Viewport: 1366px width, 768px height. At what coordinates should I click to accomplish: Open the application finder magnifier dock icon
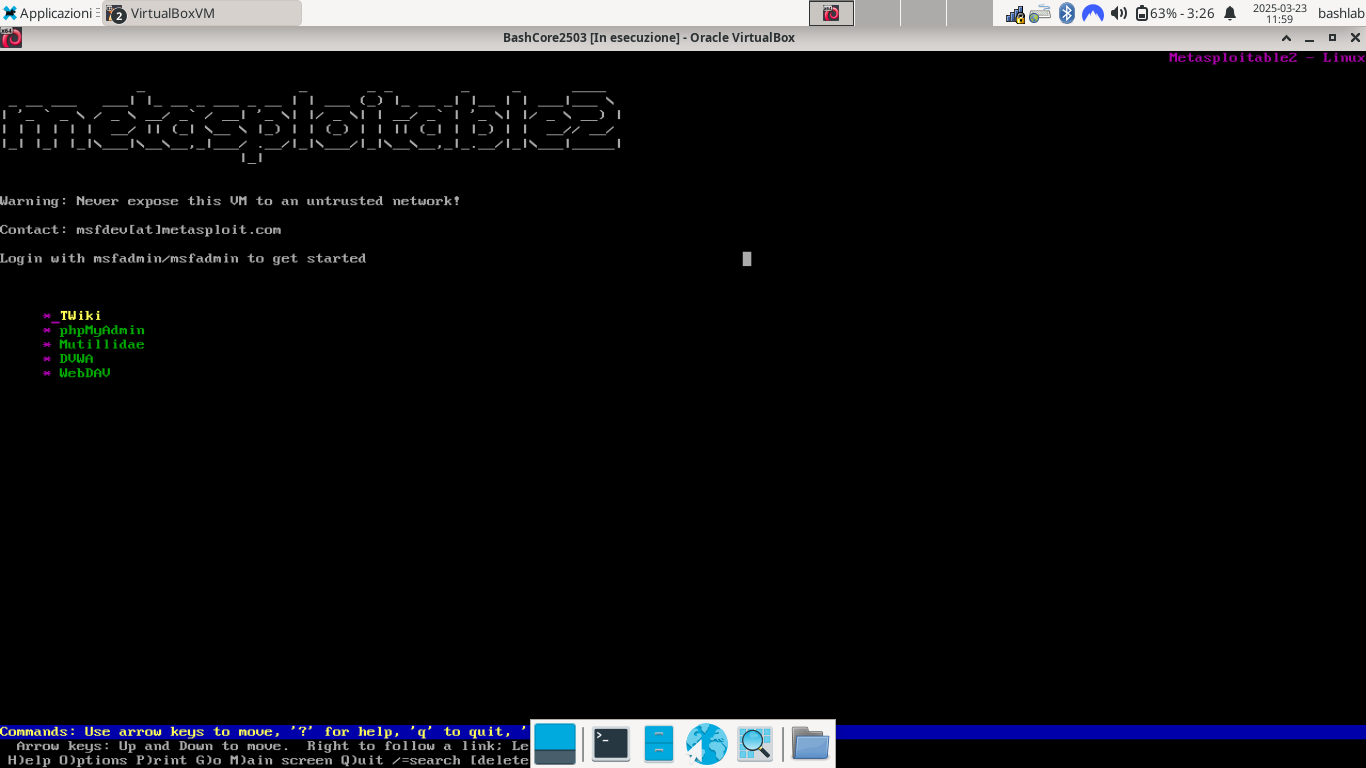point(755,744)
